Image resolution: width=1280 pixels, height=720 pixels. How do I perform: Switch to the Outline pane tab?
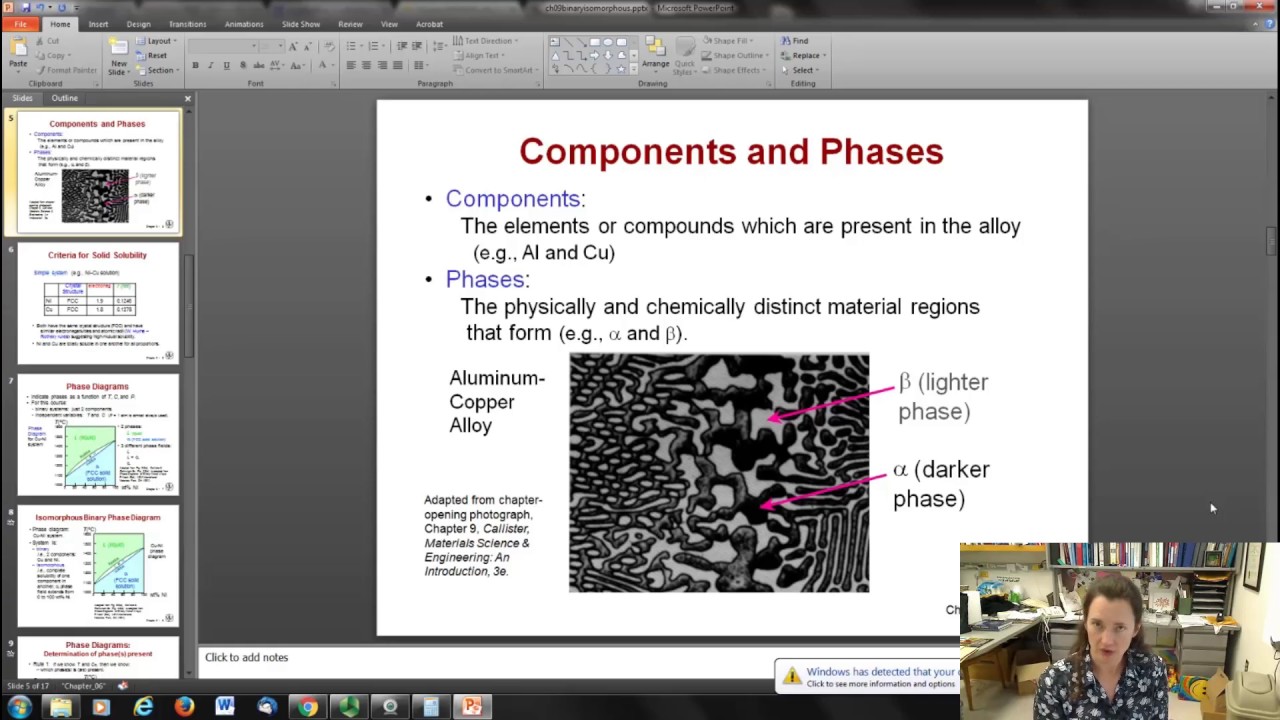64,98
